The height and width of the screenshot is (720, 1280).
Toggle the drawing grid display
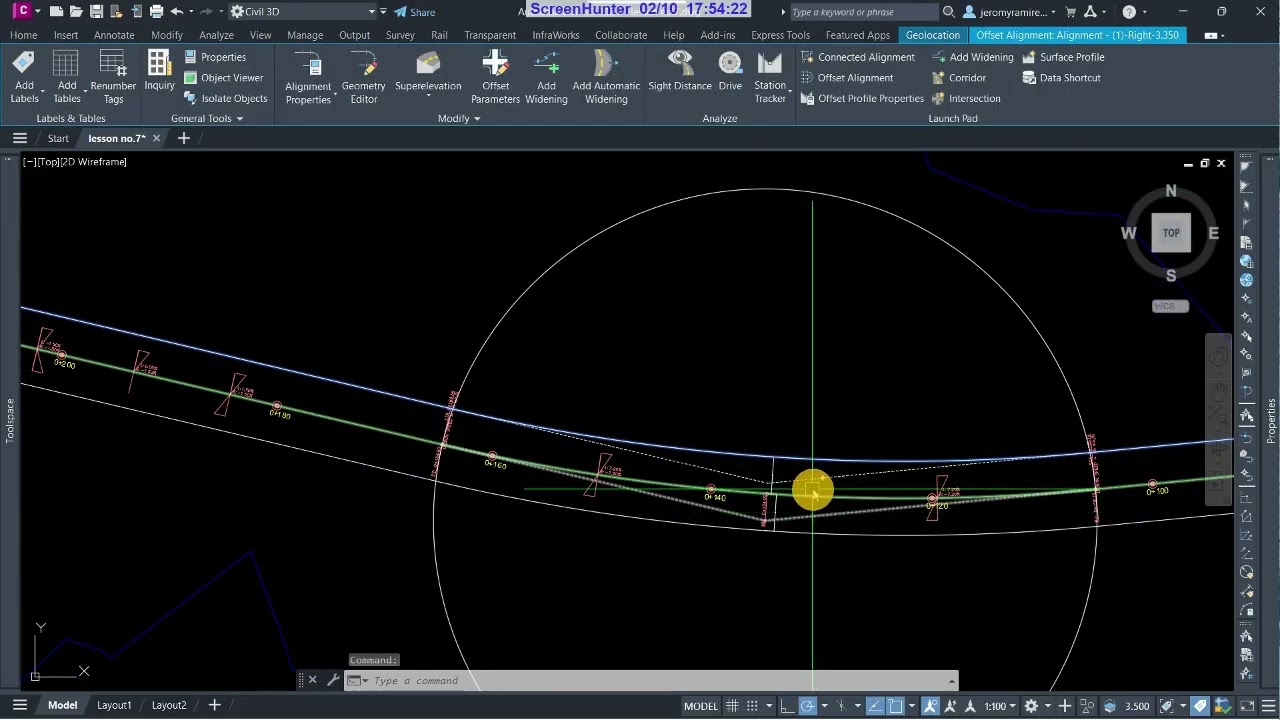tap(732, 706)
